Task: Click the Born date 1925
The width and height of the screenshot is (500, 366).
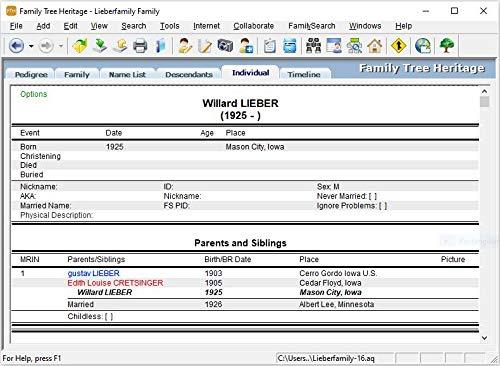Action: click(x=115, y=147)
